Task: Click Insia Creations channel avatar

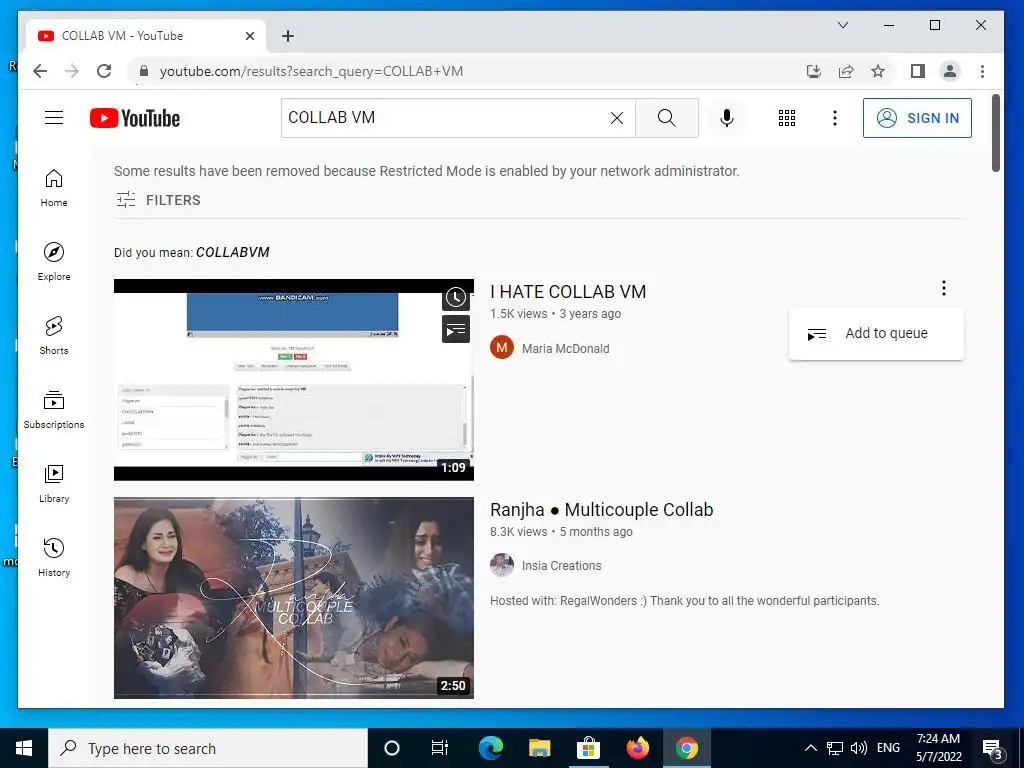Action: pos(502,565)
